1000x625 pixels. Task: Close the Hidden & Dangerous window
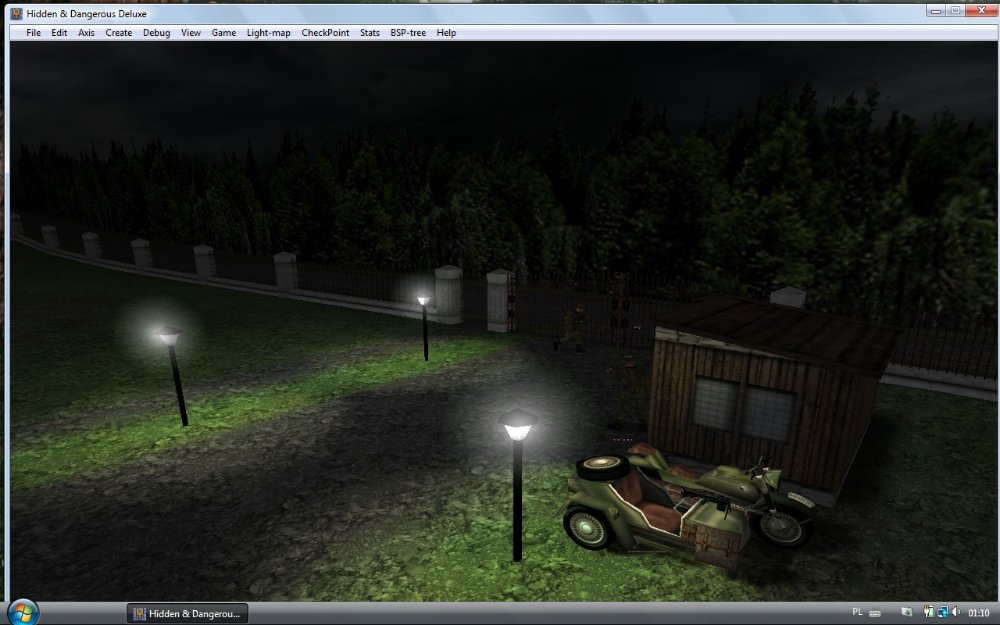[980, 10]
